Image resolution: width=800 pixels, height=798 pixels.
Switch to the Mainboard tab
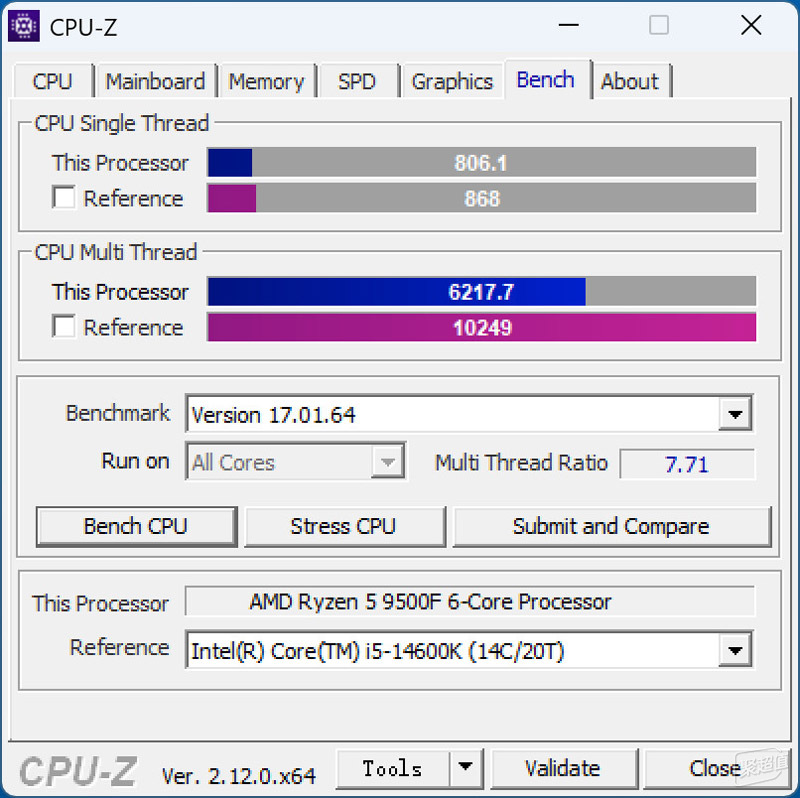pyautogui.click(x=155, y=82)
